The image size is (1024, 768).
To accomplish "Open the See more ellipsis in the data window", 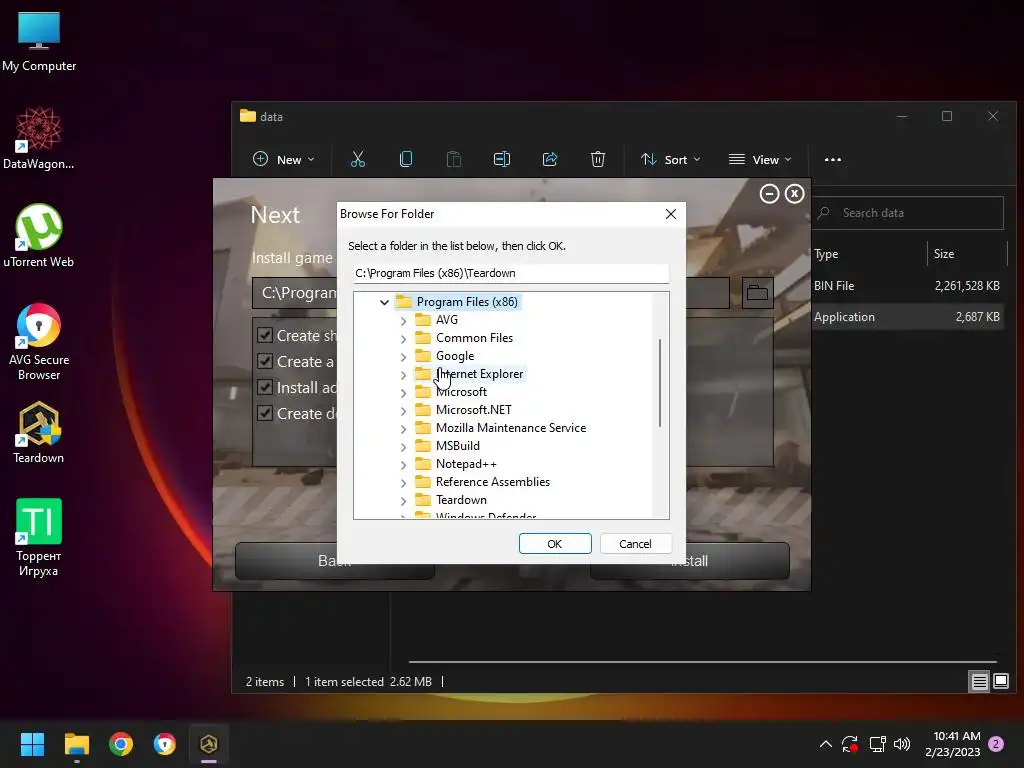I will click(833, 159).
